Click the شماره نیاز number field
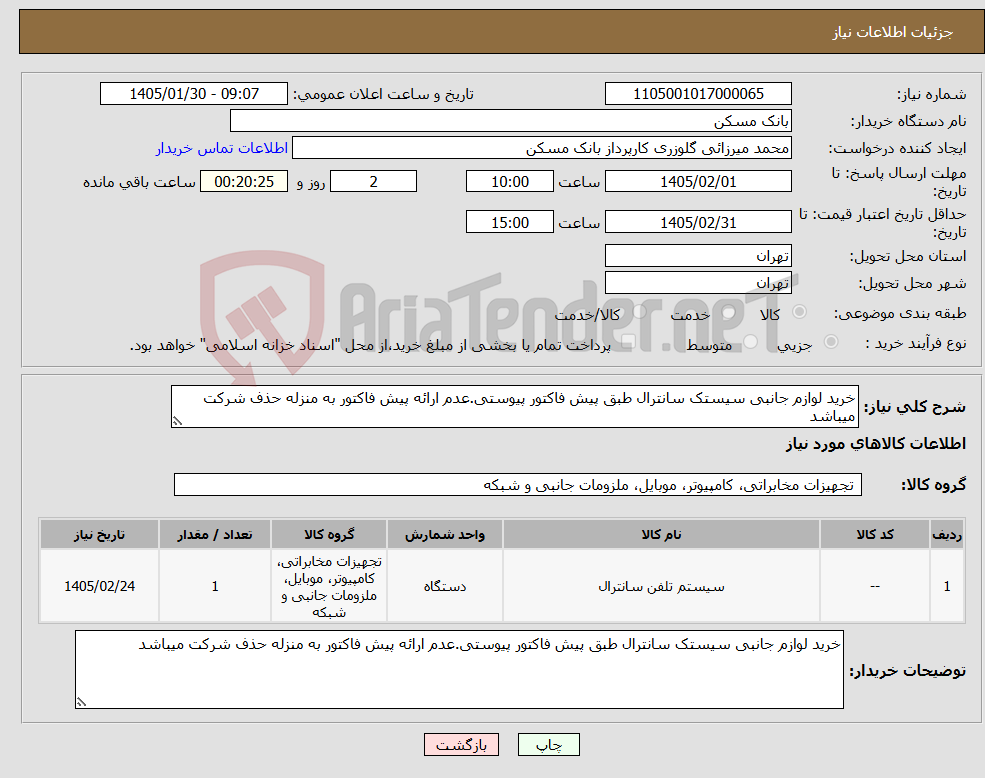The image size is (985, 778). 698,94
